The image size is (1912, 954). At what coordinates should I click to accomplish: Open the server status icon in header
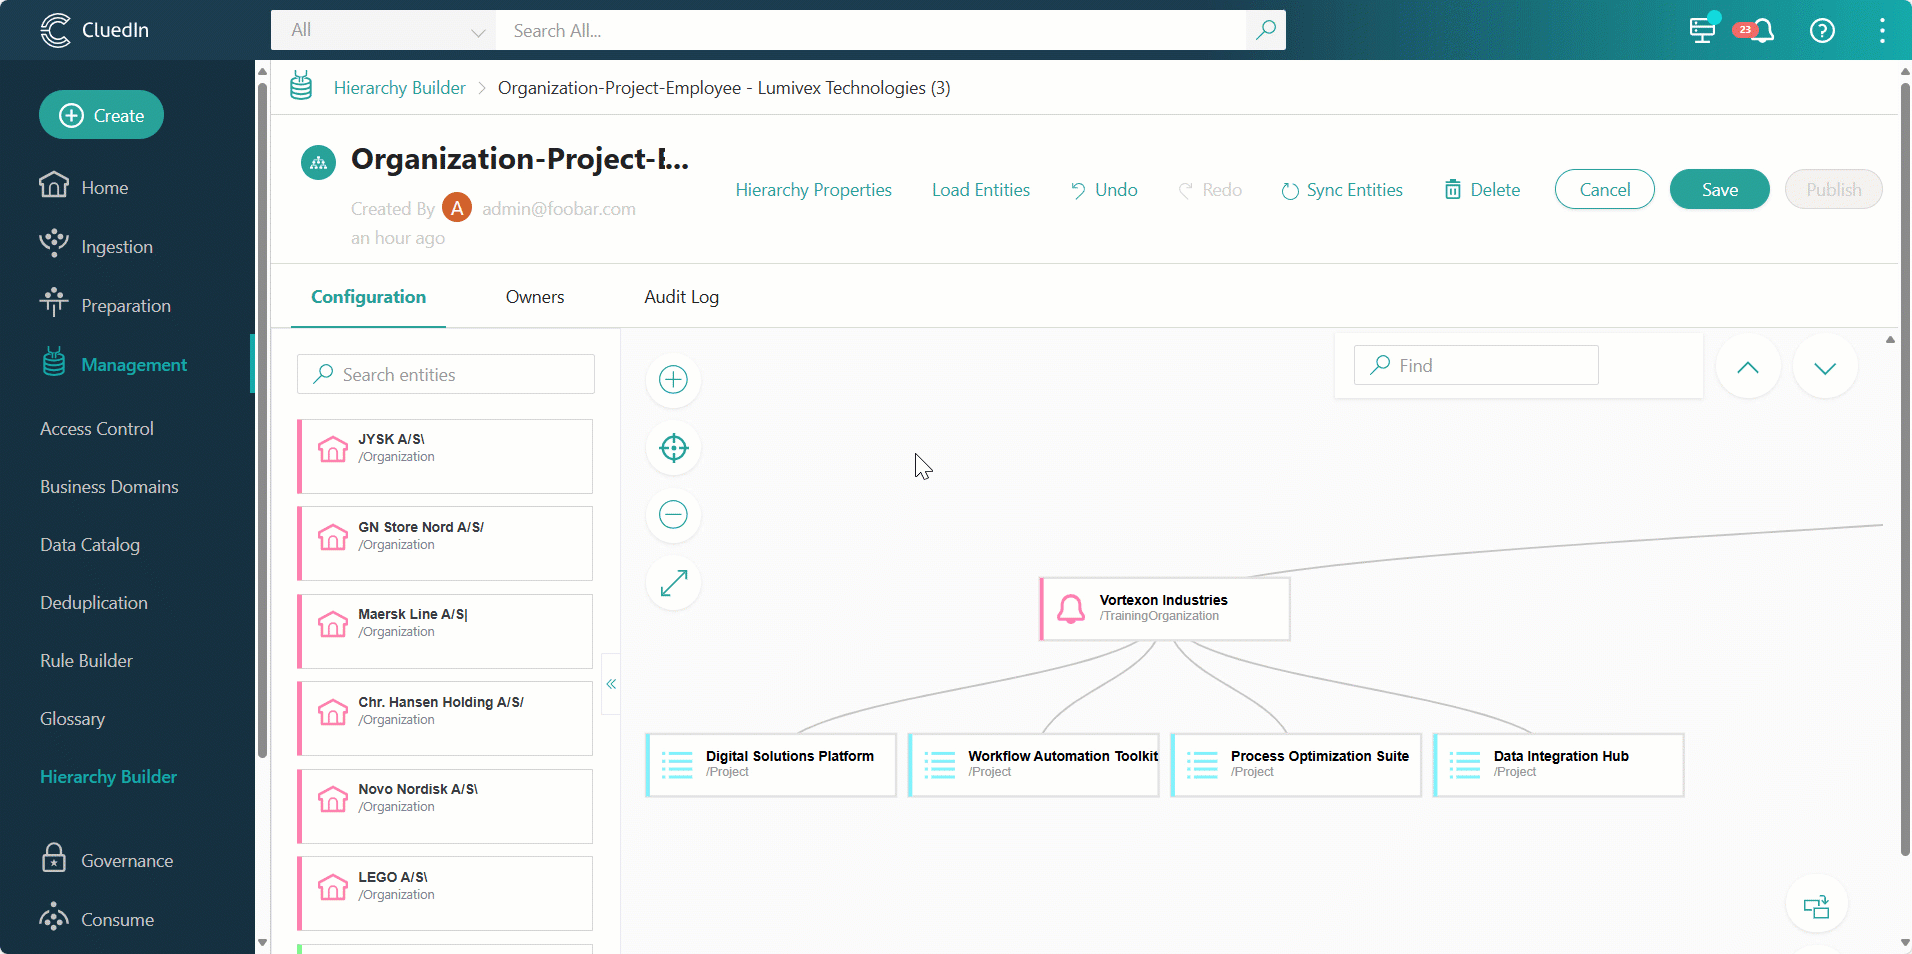(x=1703, y=30)
